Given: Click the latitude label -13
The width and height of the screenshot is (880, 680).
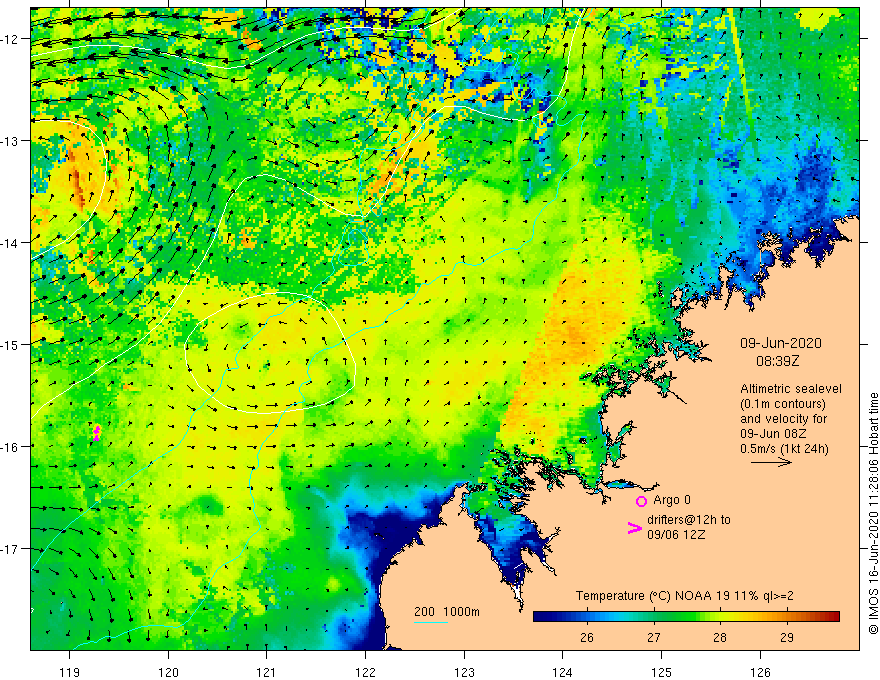Looking at the screenshot, I should tap(10, 141).
